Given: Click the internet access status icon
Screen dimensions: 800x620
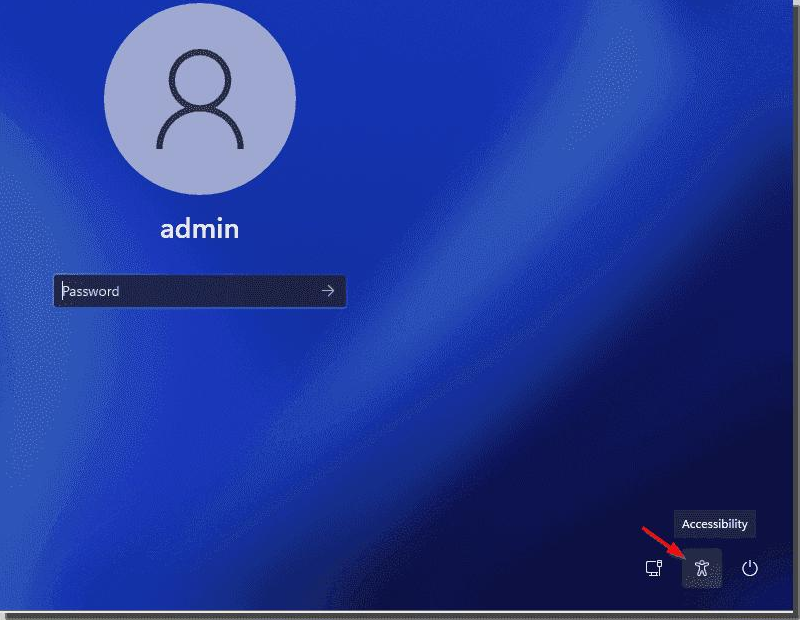Looking at the screenshot, I should point(654,566).
